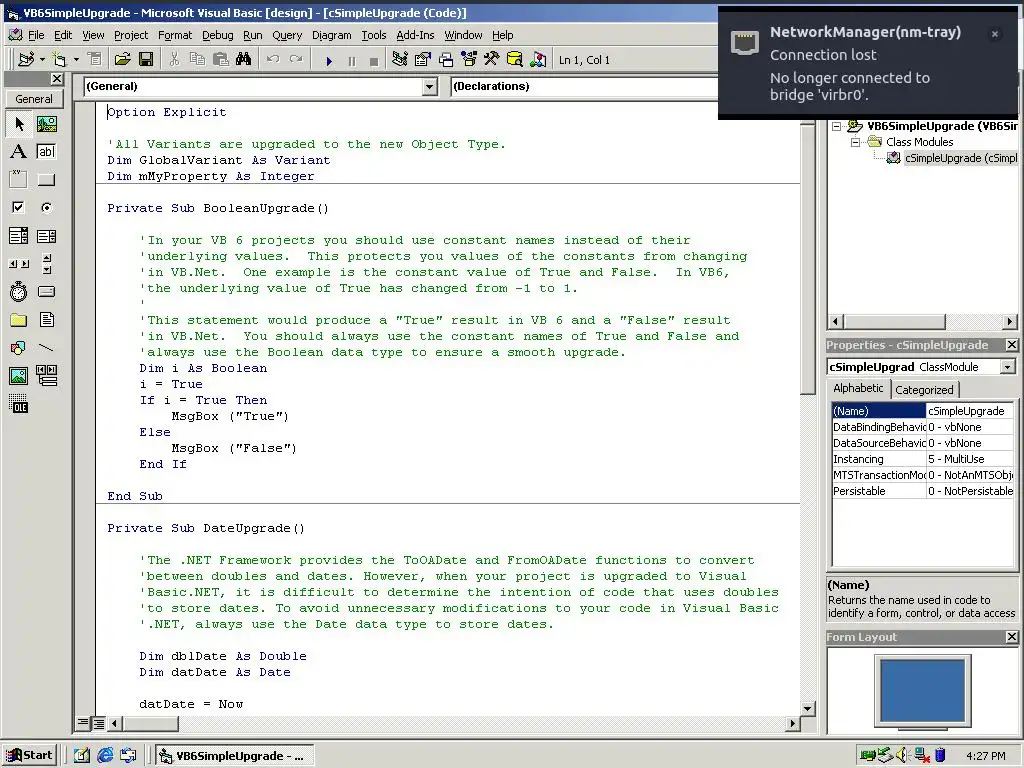1024x768 pixels.
Task: Open the cSimpleUpgrade ClassModule properties dropdown
Action: click(1008, 367)
